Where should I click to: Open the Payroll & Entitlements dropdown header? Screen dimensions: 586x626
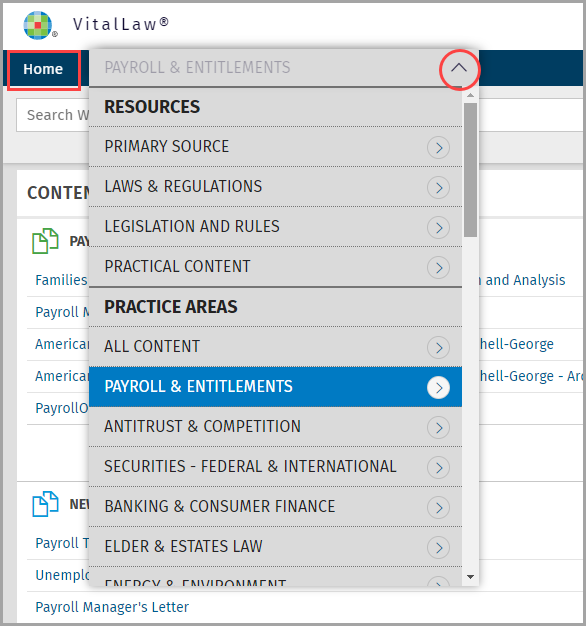coord(275,67)
